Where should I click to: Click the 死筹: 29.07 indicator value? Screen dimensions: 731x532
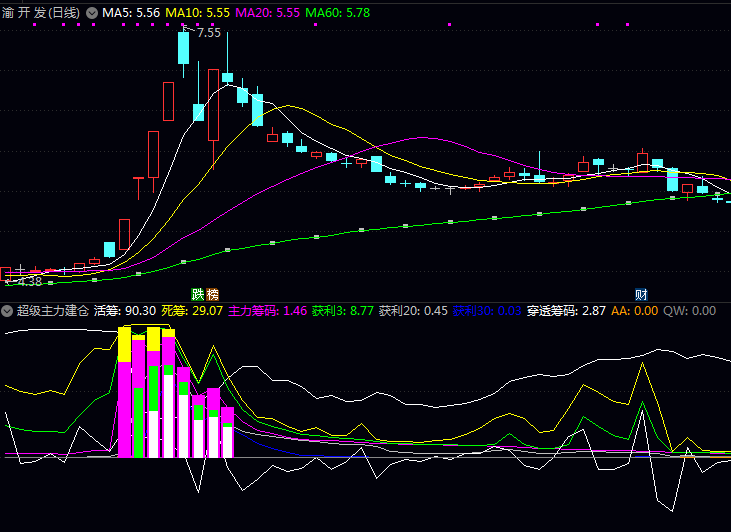coord(192,311)
